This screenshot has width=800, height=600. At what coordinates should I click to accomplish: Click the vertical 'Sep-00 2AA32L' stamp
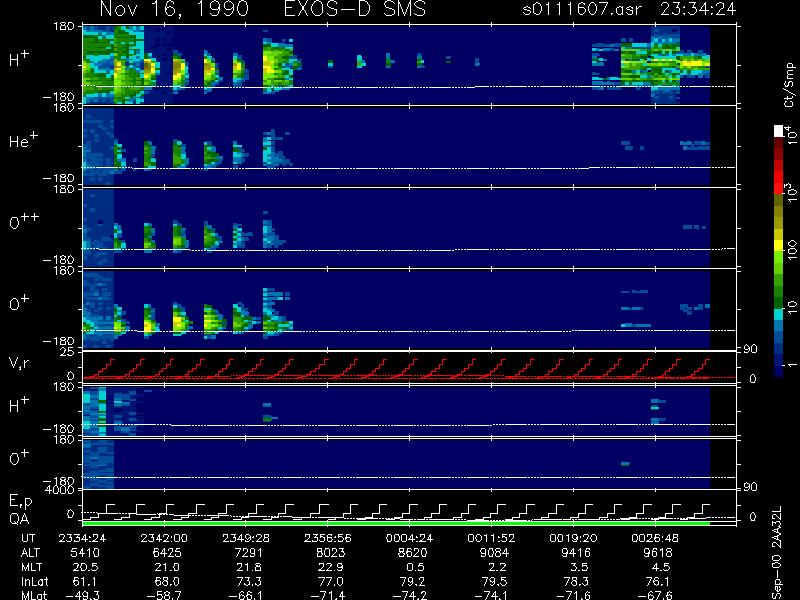click(x=777, y=553)
